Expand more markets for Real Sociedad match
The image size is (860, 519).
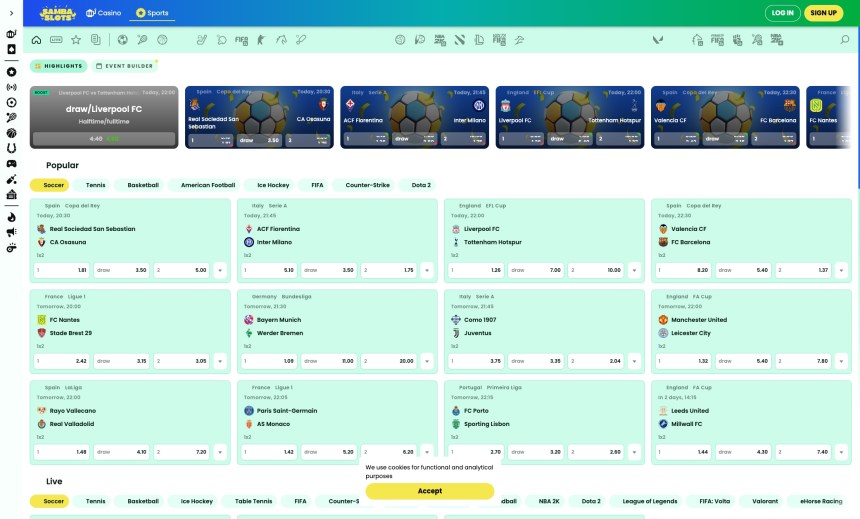click(x=220, y=270)
